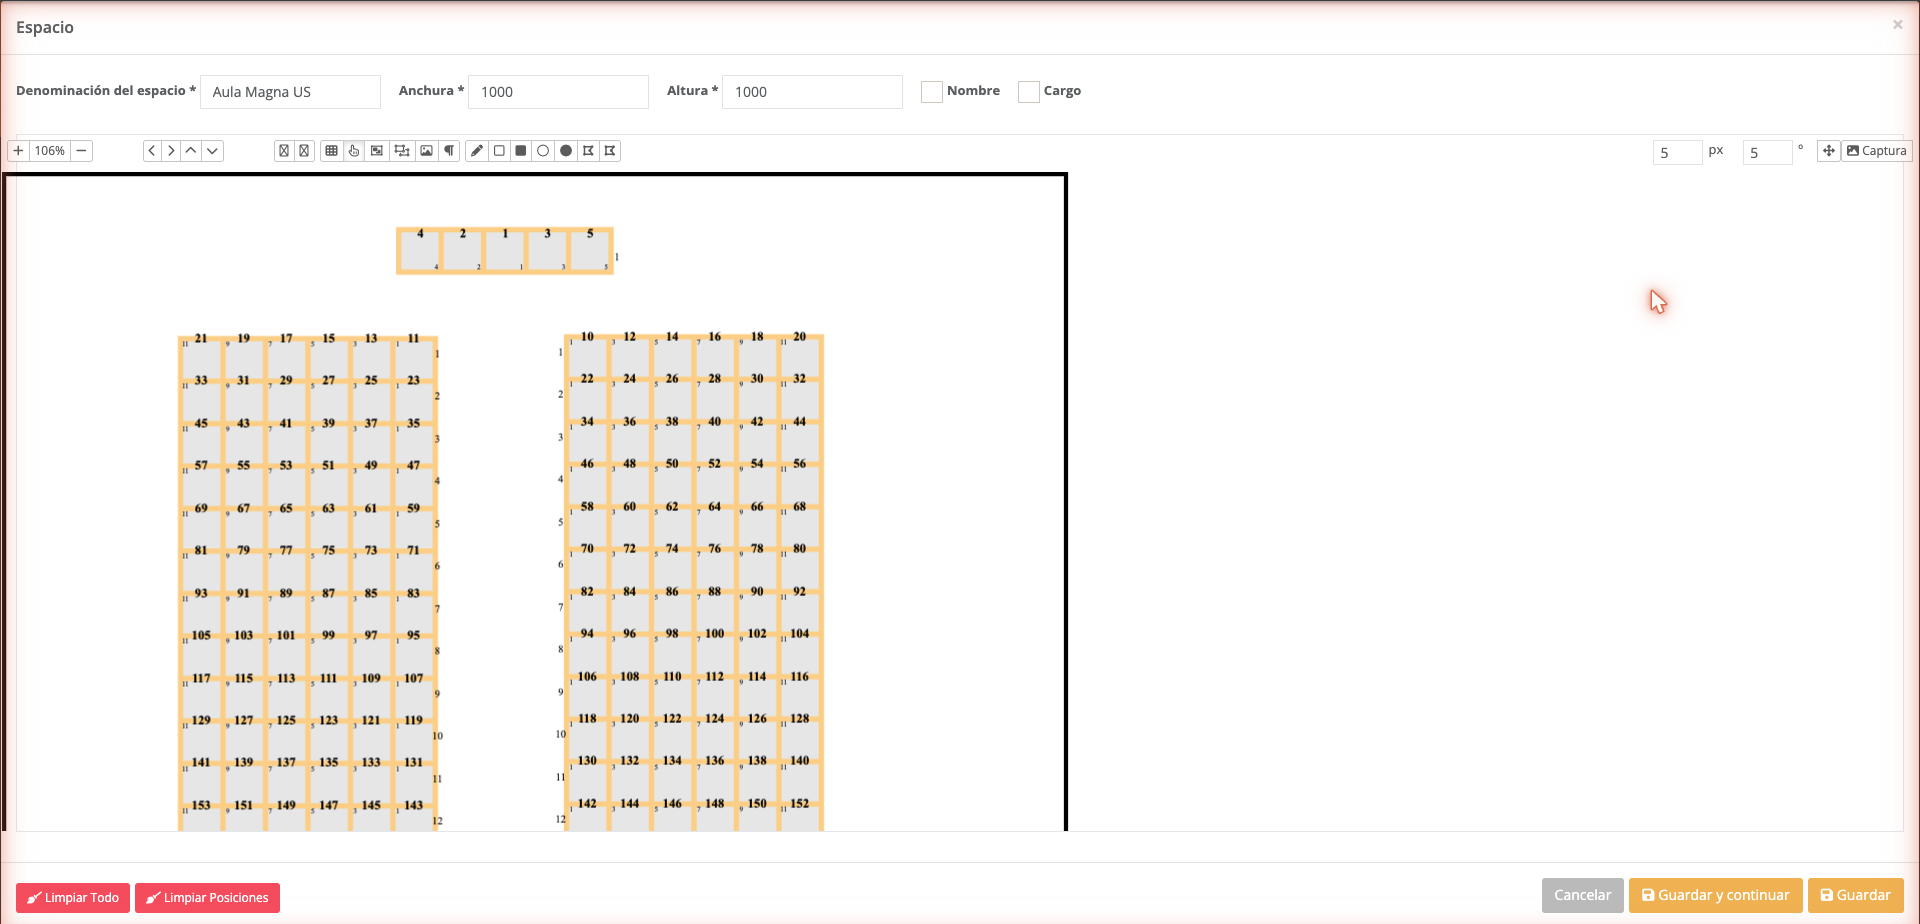Select seat 1 in the top row
Image resolution: width=1920 pixels, height=924 pixels.
pos(505,251)
